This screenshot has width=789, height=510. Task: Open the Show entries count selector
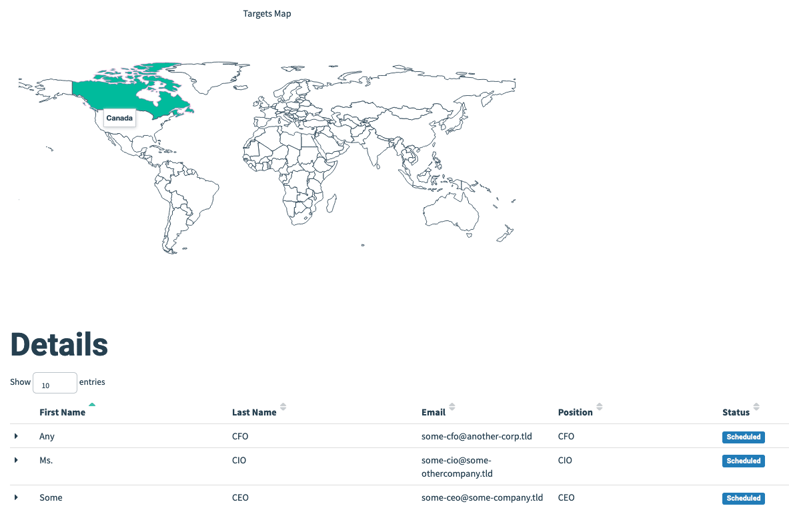tap(55, 383)
